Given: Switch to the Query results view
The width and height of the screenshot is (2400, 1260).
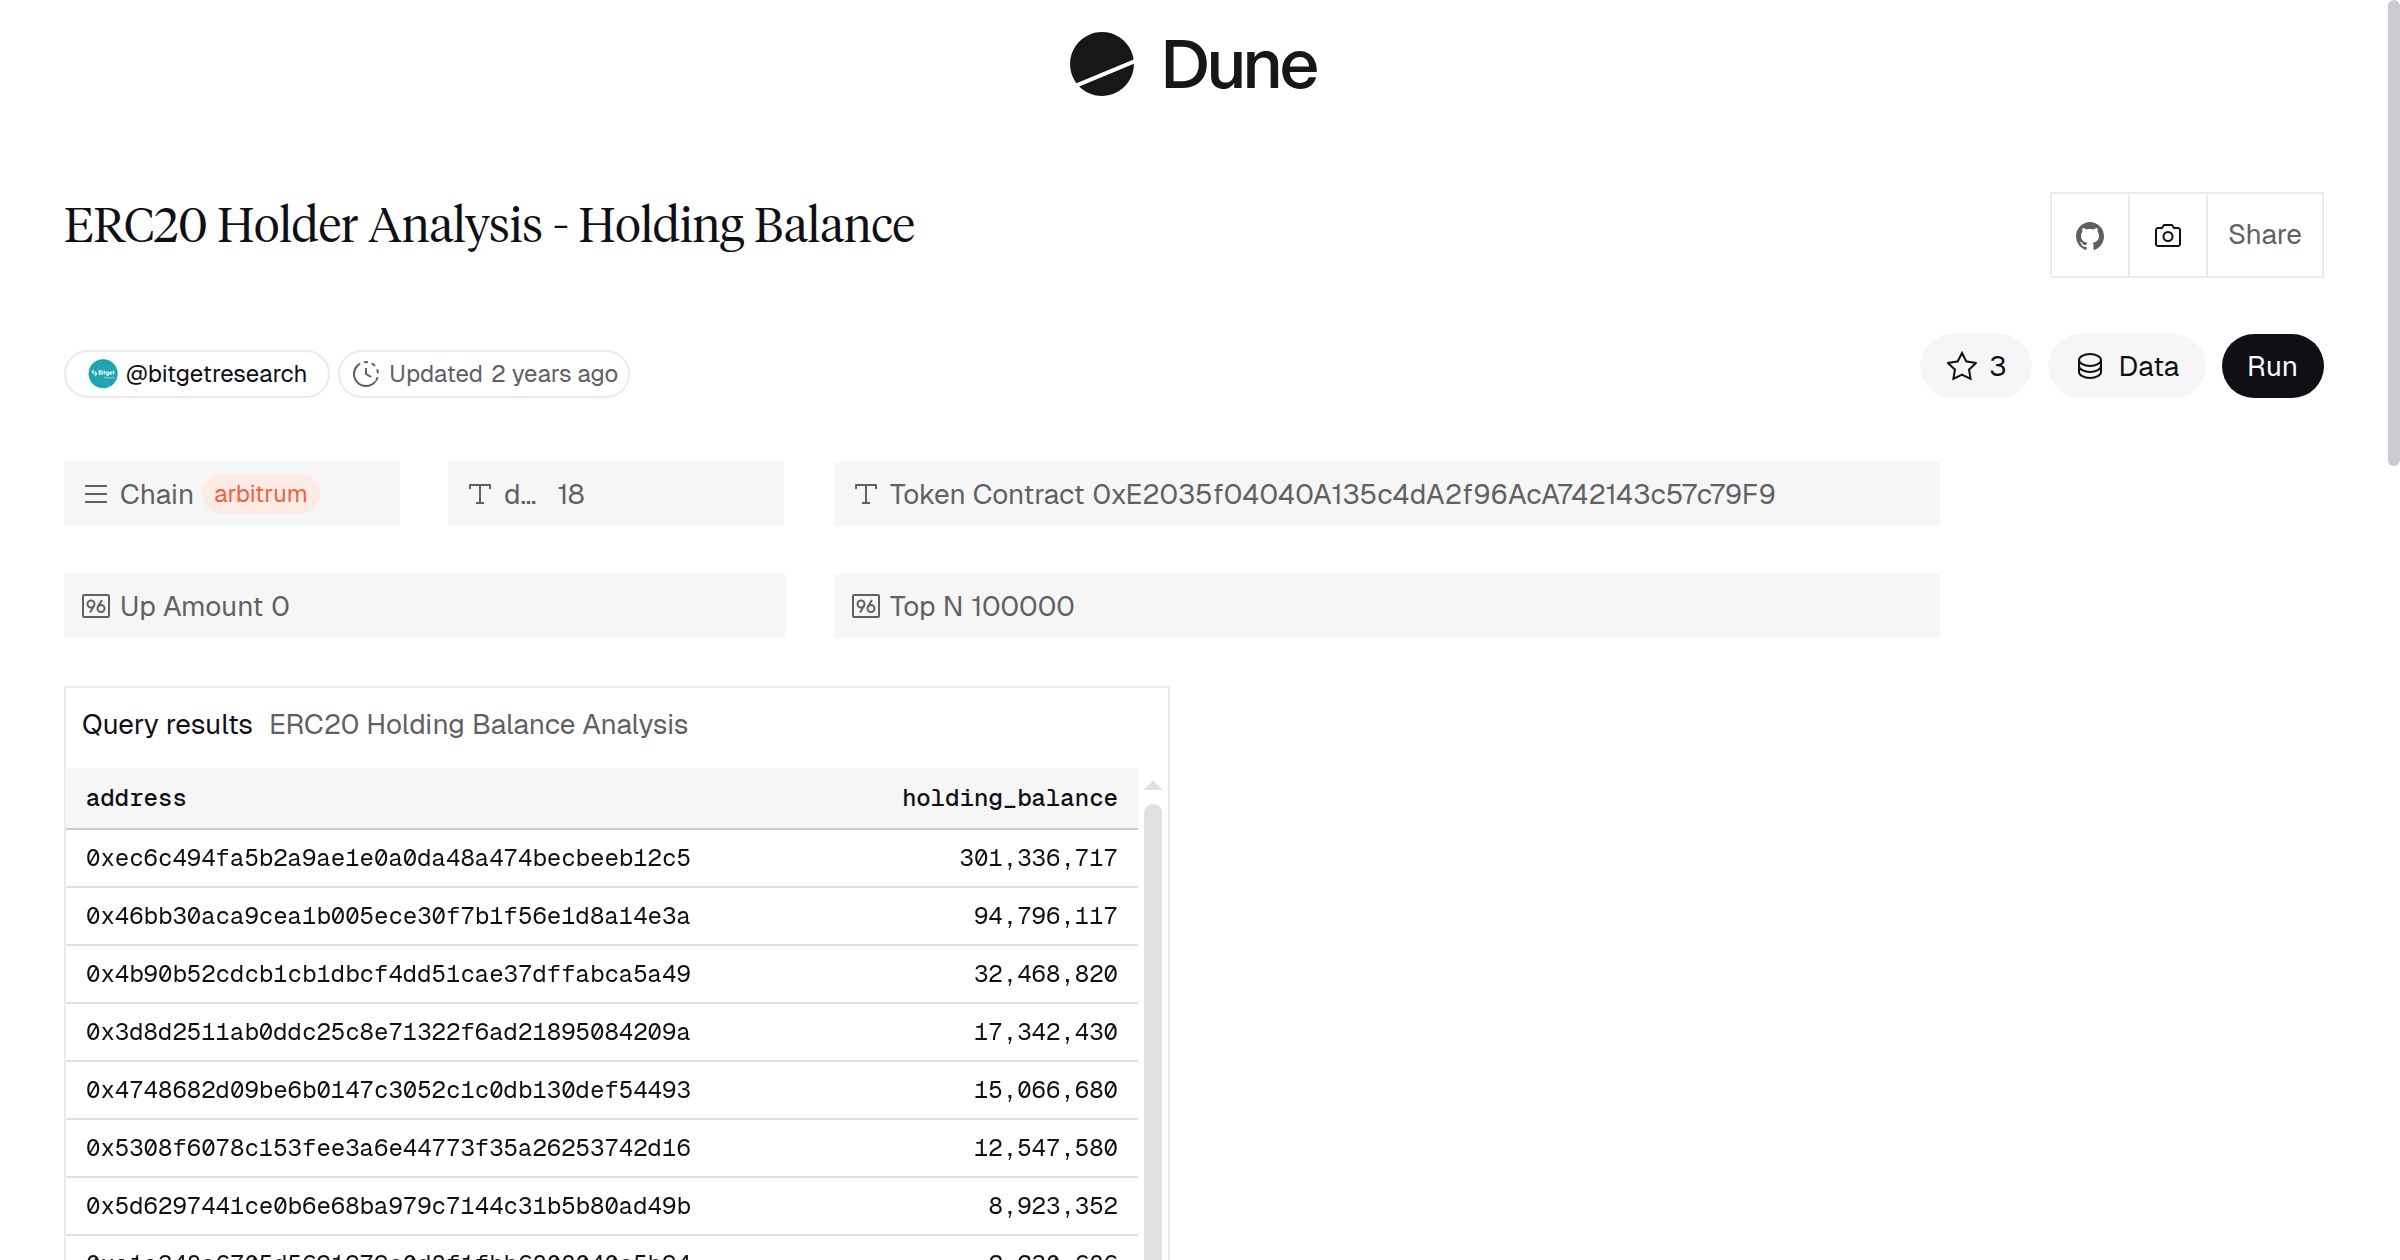Looking at the screenshot, I should tap(167, 724).
